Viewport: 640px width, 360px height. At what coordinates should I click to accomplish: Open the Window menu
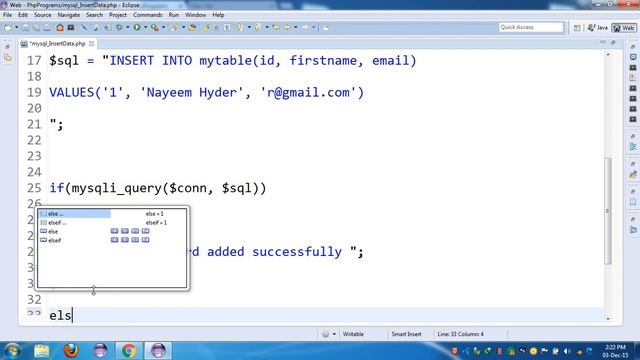point(195,15)
